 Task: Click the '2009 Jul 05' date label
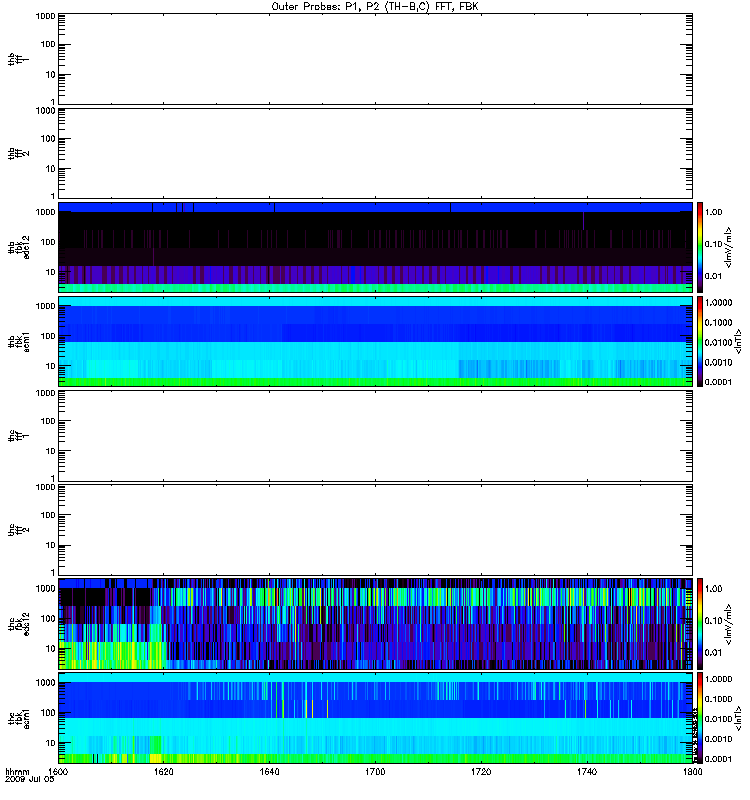click(30, 780)
